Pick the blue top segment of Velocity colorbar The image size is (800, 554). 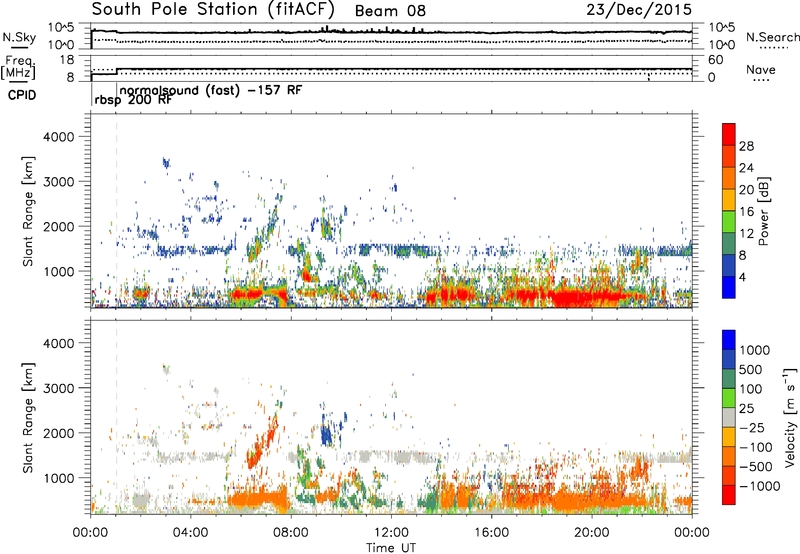729,340
